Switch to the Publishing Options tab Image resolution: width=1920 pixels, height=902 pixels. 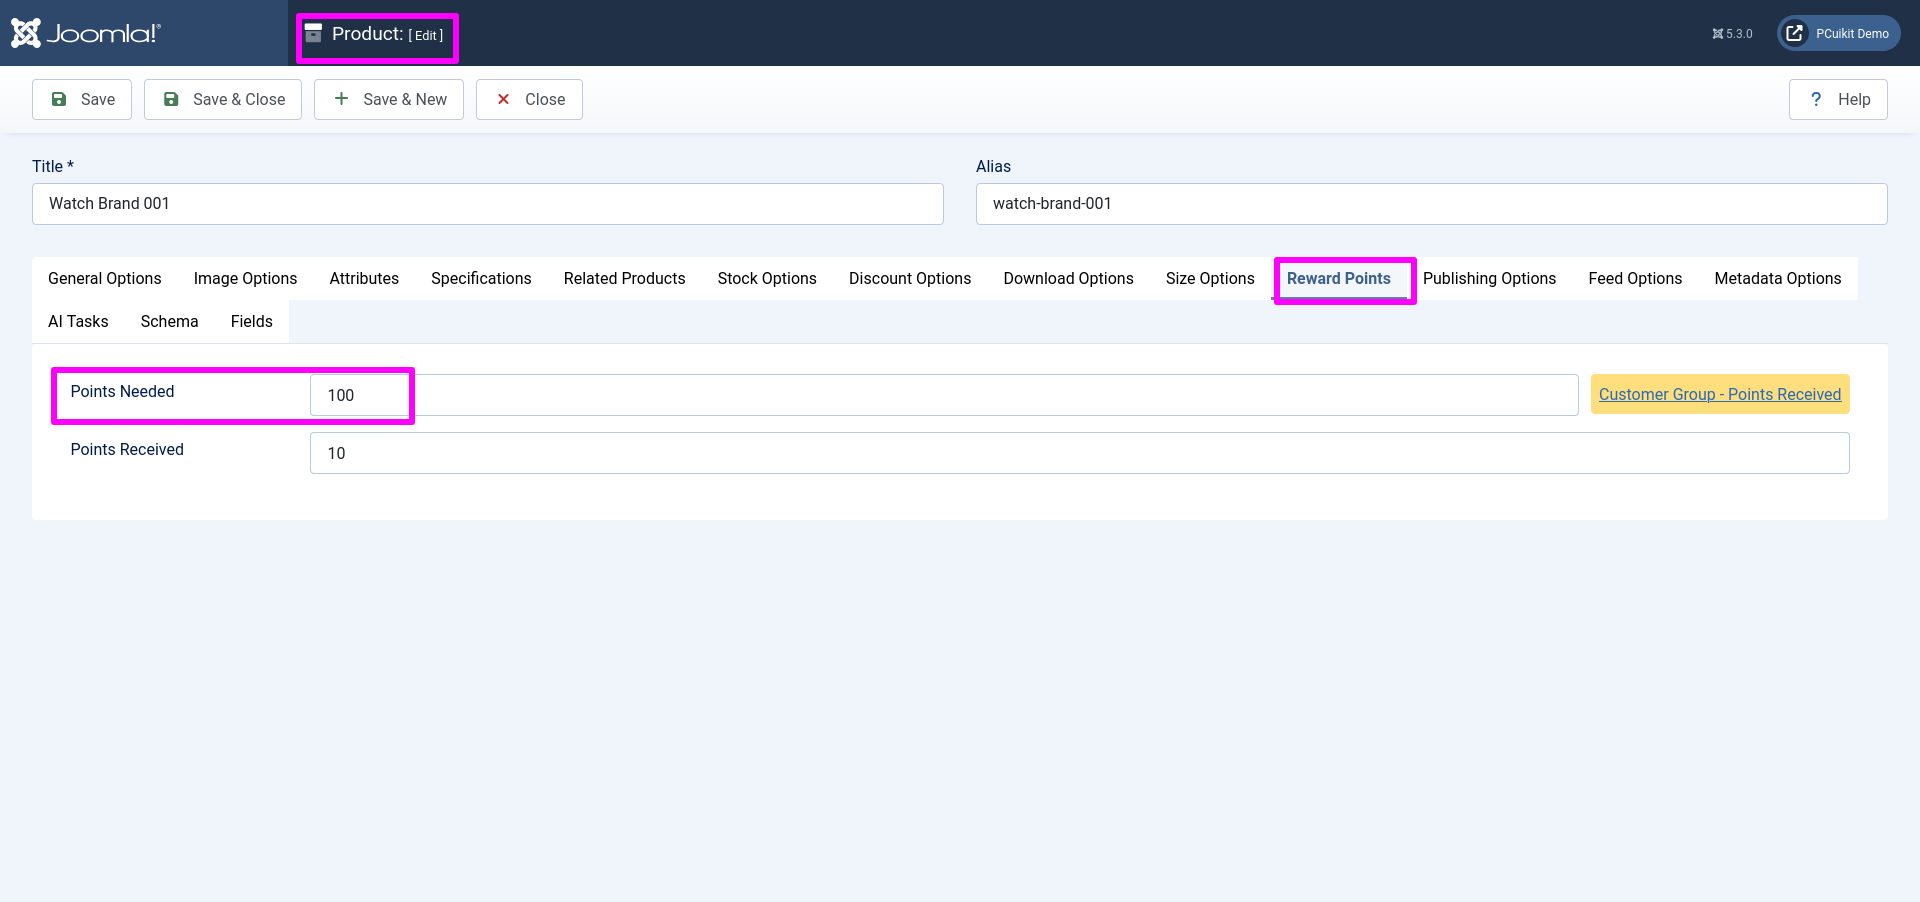pos(1489,278)
